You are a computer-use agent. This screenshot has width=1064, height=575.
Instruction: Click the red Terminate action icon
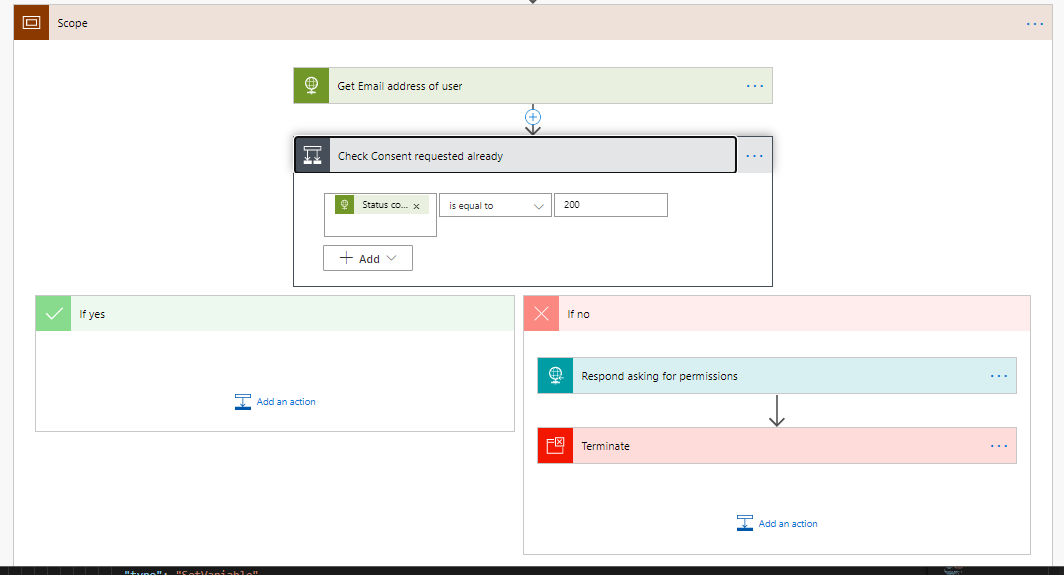coord(555,446)
